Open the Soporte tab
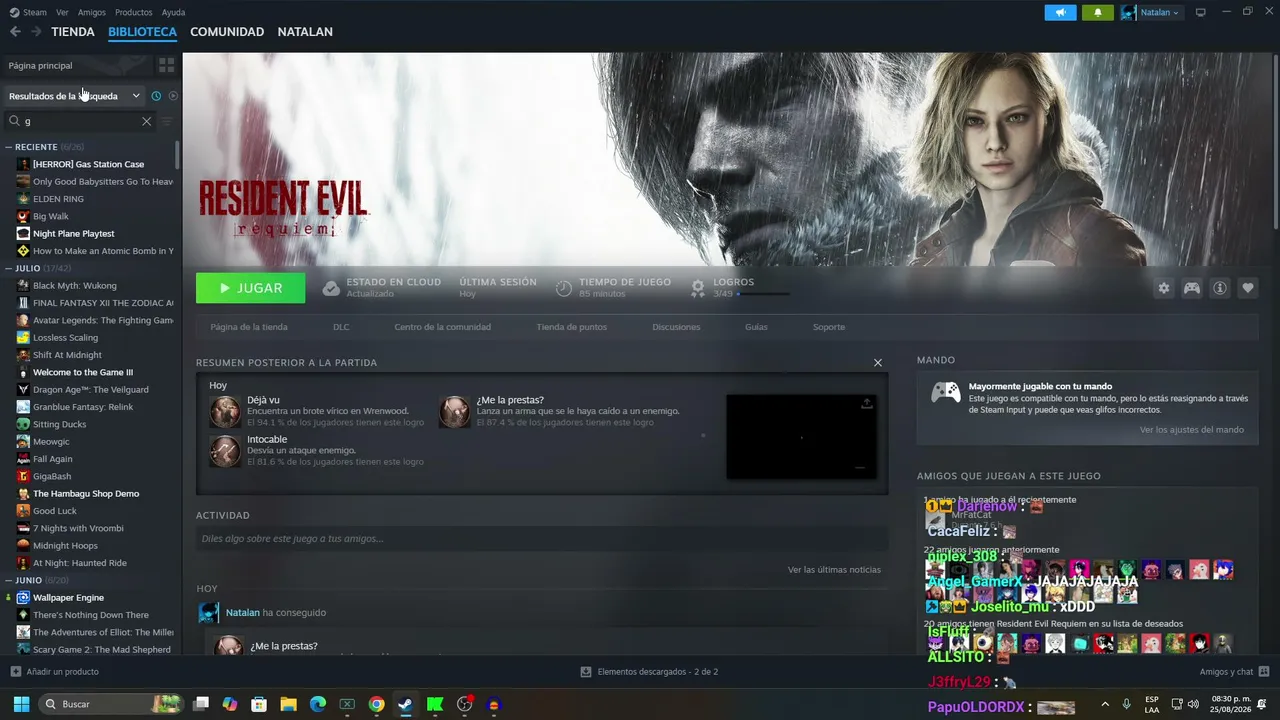This screenshot has height=720, width=1280. [829, 327]
